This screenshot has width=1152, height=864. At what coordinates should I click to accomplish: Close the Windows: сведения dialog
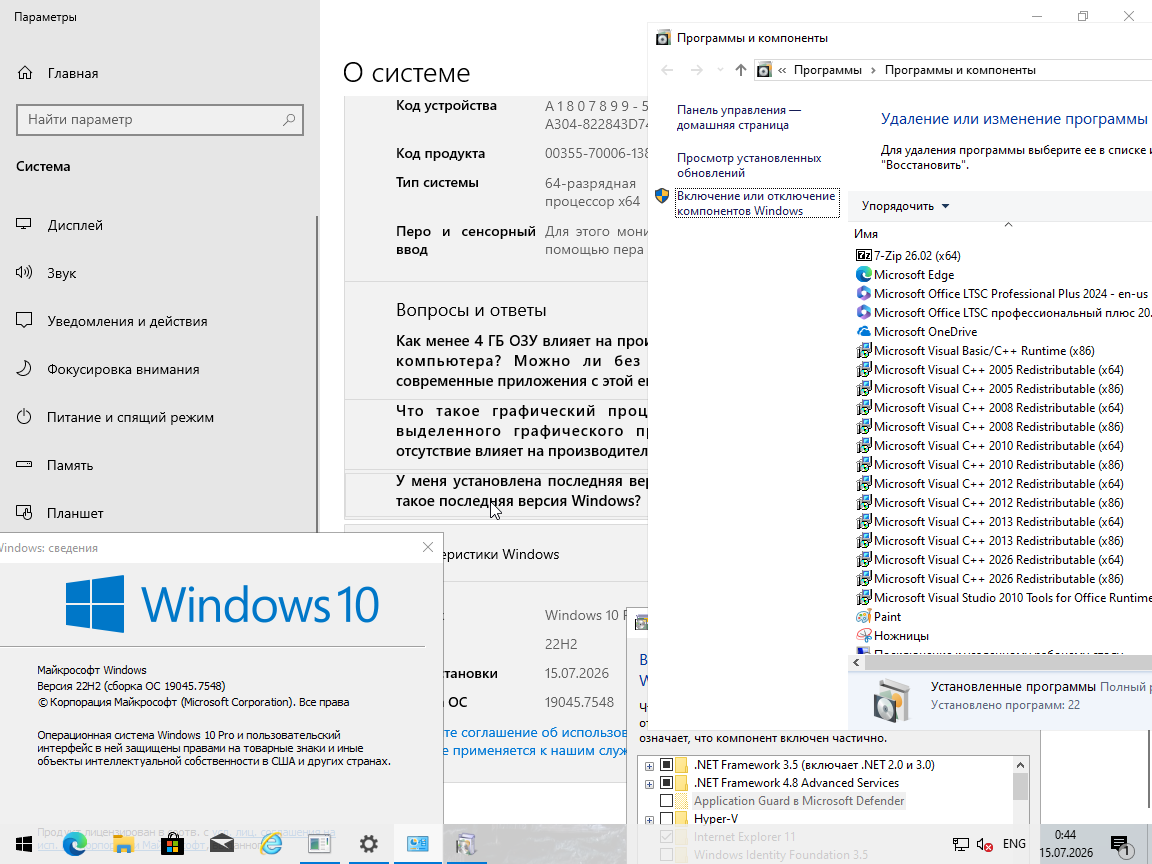[x=428, y=547]
